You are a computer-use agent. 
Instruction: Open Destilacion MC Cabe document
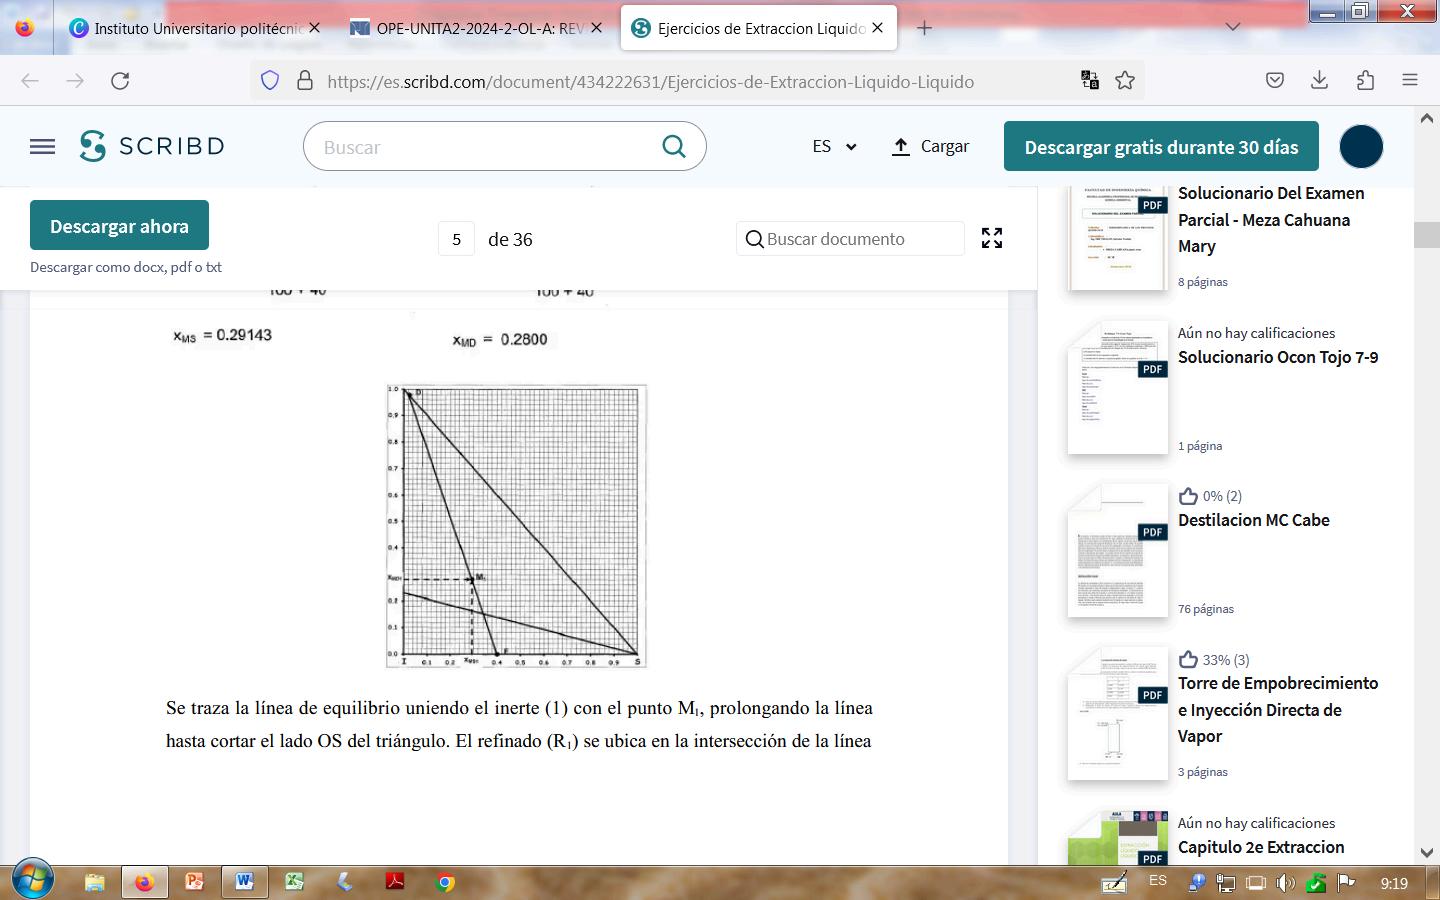click(x=1254, y=520)
